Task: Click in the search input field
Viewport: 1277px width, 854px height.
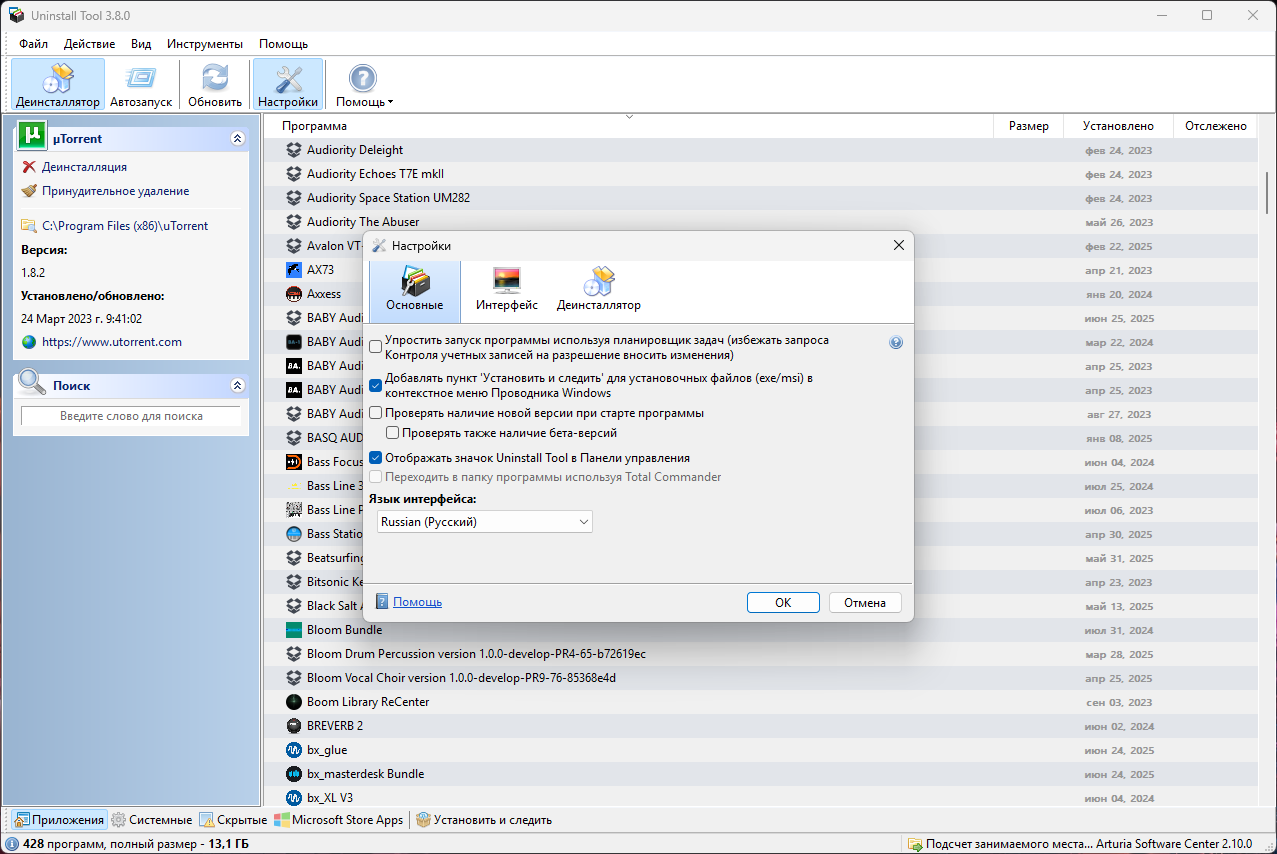Action: tap(131, 416)
